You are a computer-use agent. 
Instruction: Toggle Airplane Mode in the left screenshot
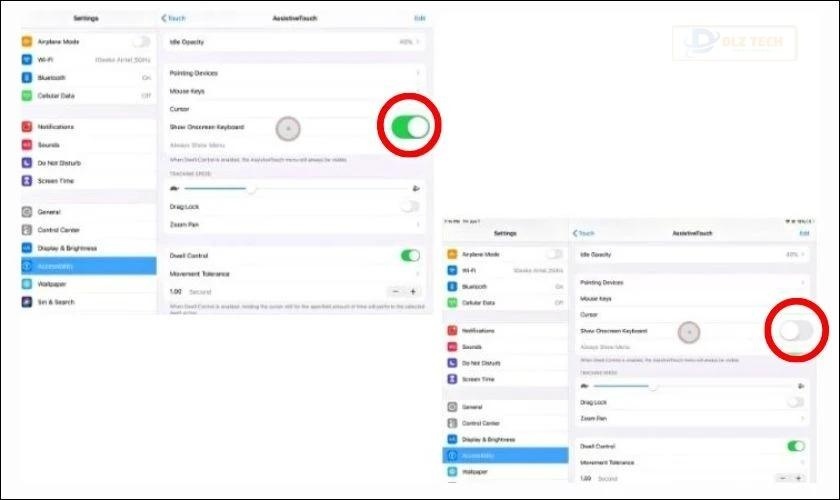click(142, 42)
